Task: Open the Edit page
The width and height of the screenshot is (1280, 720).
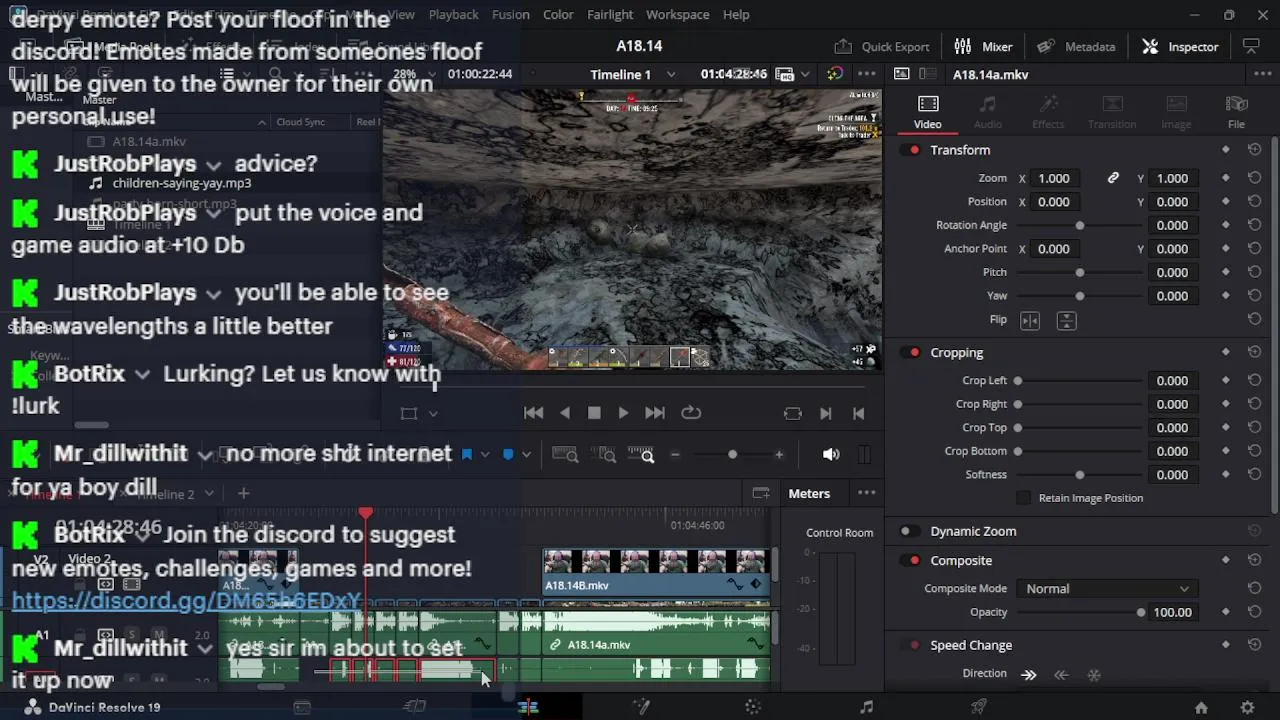Action: 528,707
